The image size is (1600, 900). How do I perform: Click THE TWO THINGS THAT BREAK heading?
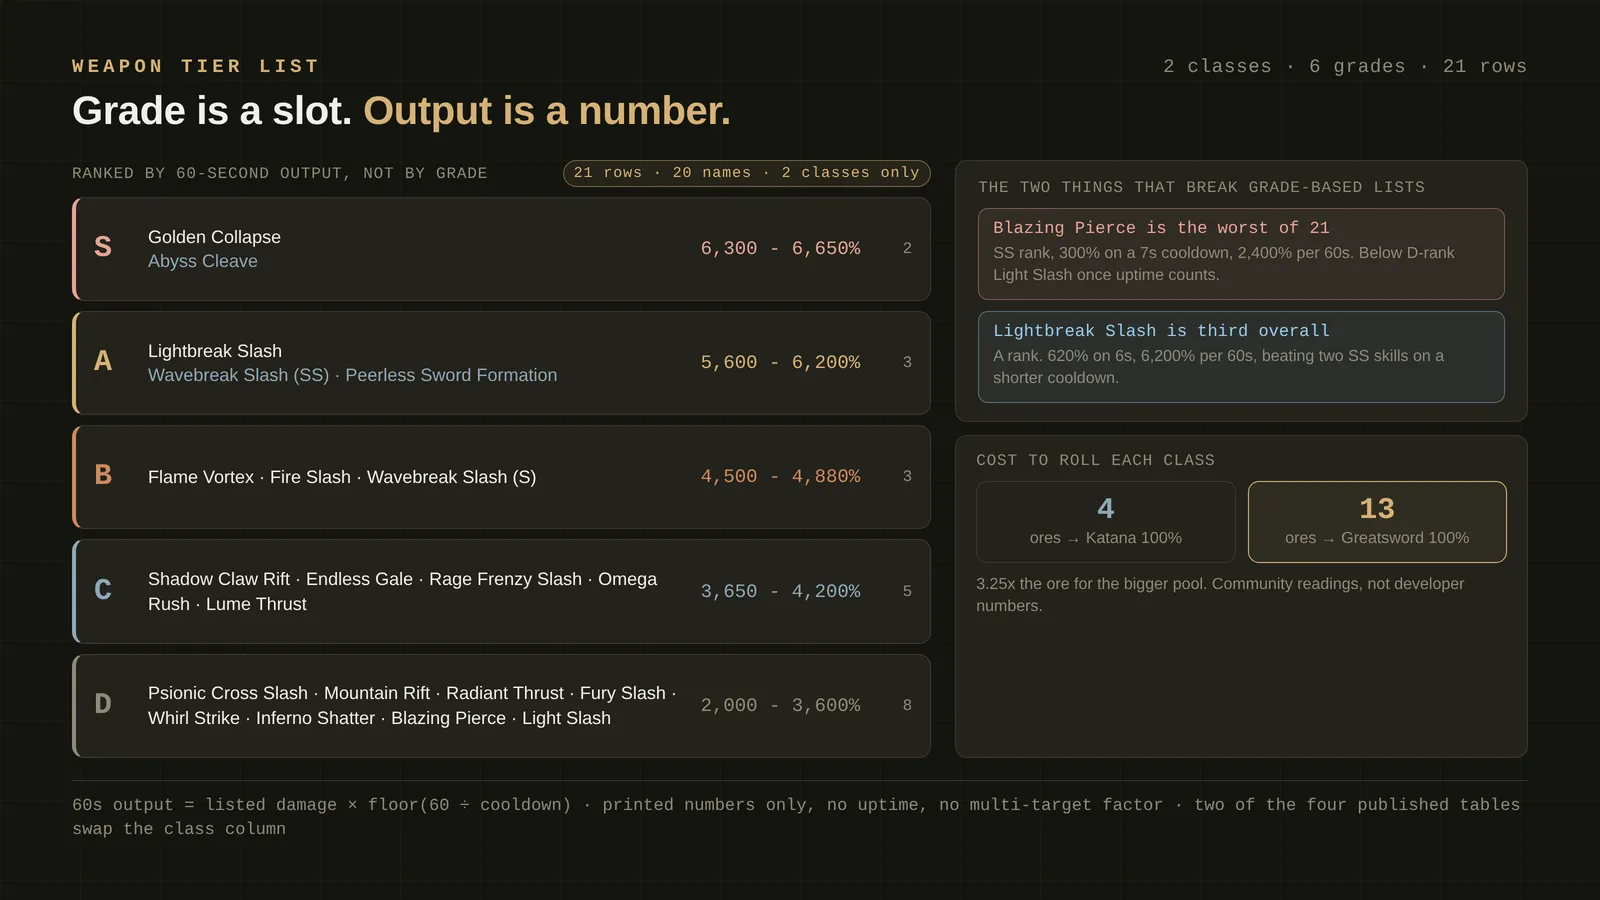1201,187
